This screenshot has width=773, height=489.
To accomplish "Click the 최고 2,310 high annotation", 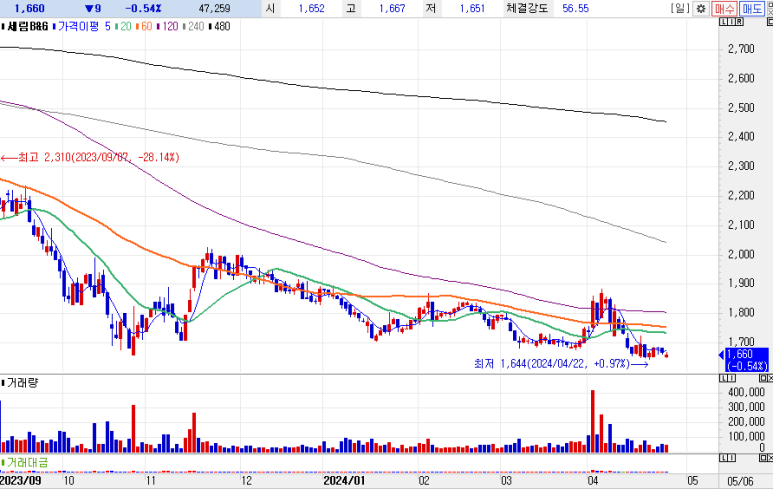I will pos(90,157).
